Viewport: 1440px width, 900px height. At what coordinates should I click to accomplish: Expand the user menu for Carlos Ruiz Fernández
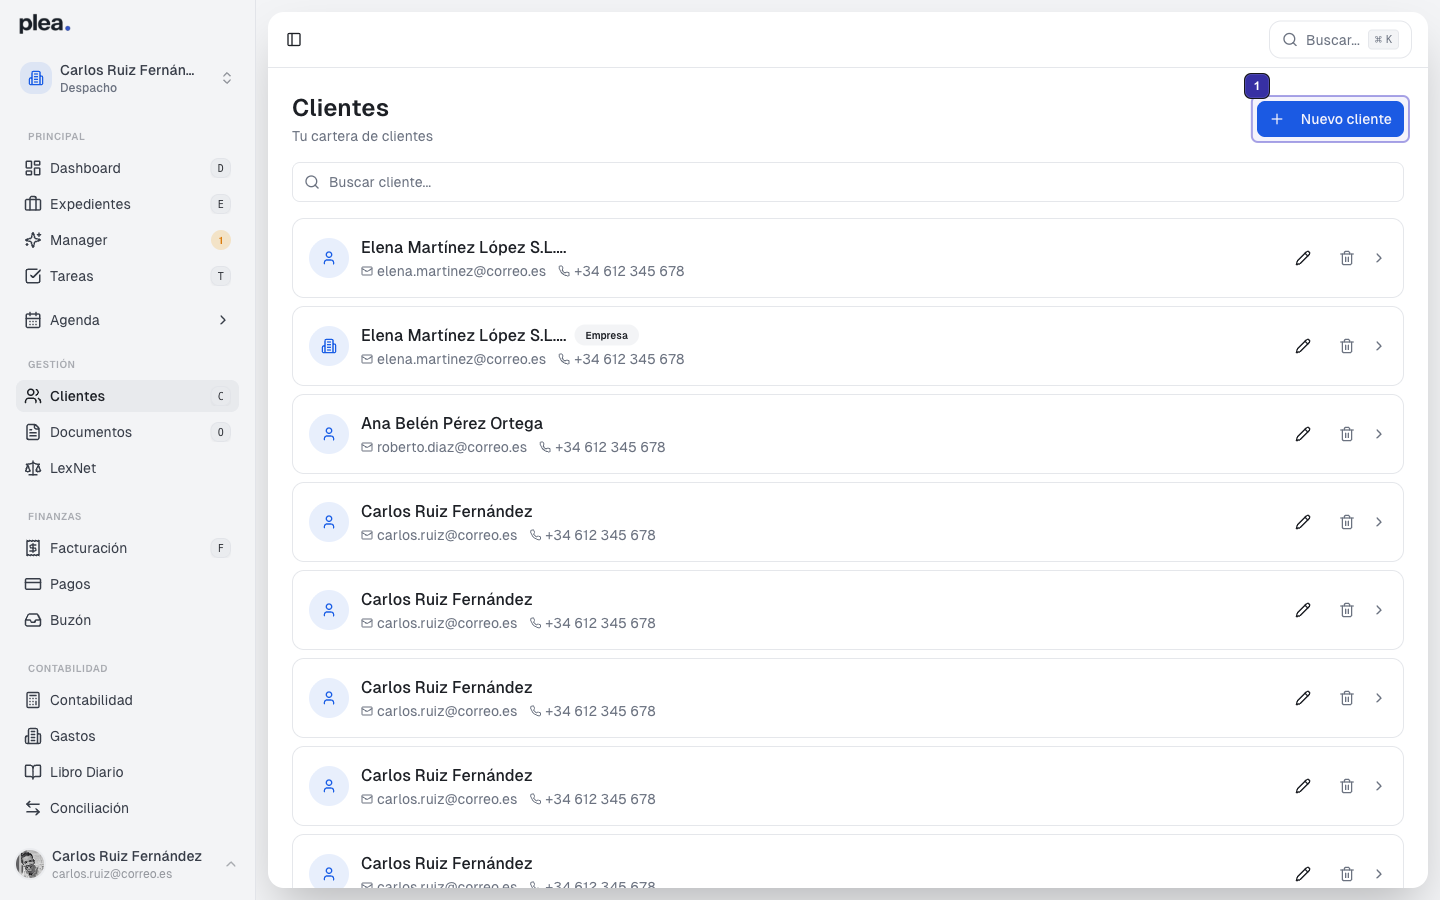point(231,864)
